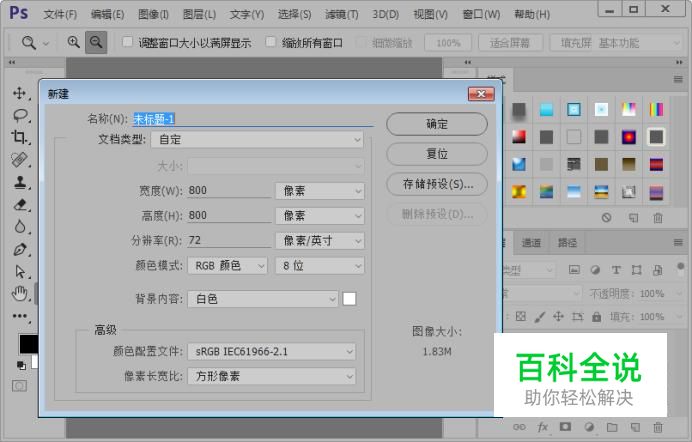Open the resolution unit dropdown
Screen dimensions: 692x442
pos(320,240)
